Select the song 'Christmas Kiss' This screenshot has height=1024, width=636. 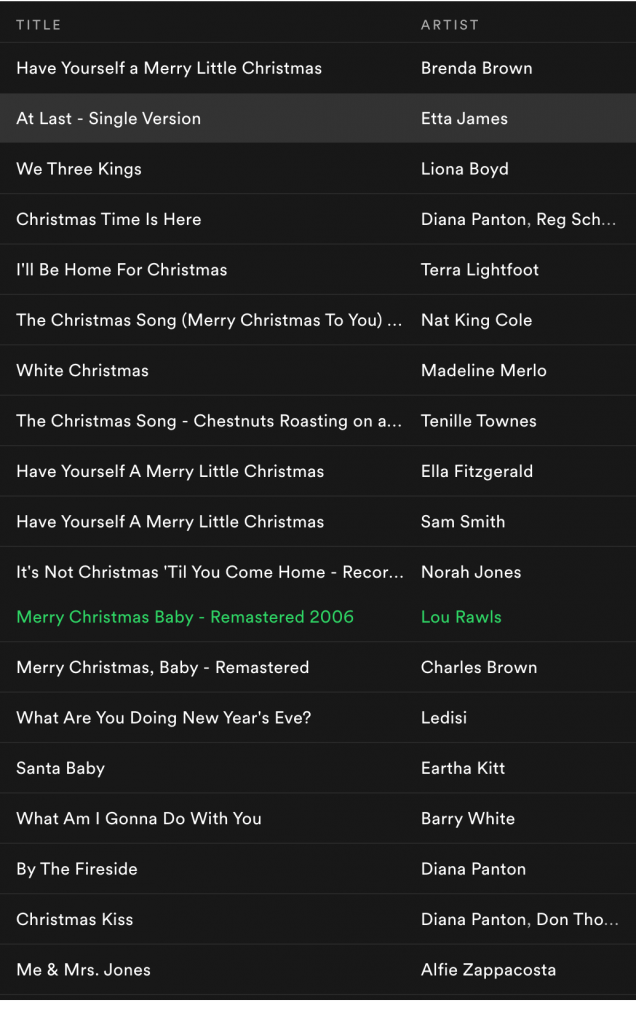[74, 919]
